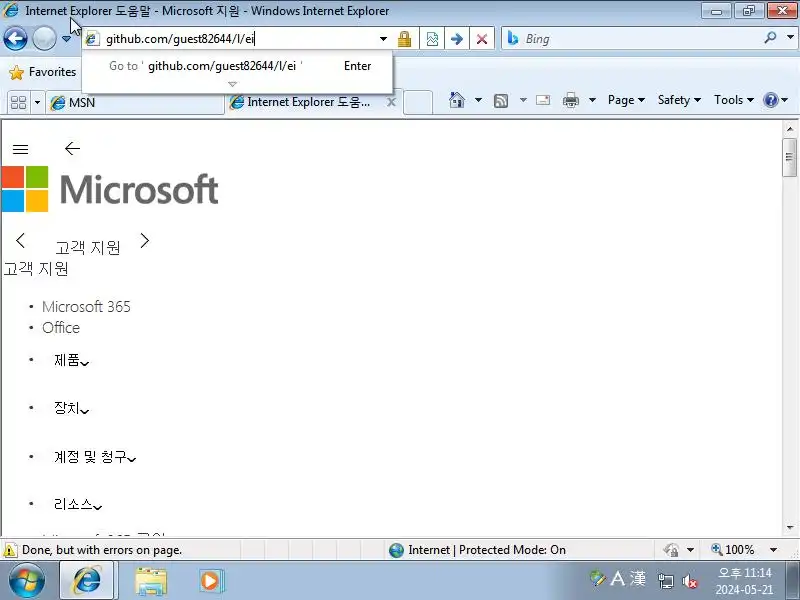Select the Go to github.com suggestion
800x600 pixels.
tap(237, 66)
